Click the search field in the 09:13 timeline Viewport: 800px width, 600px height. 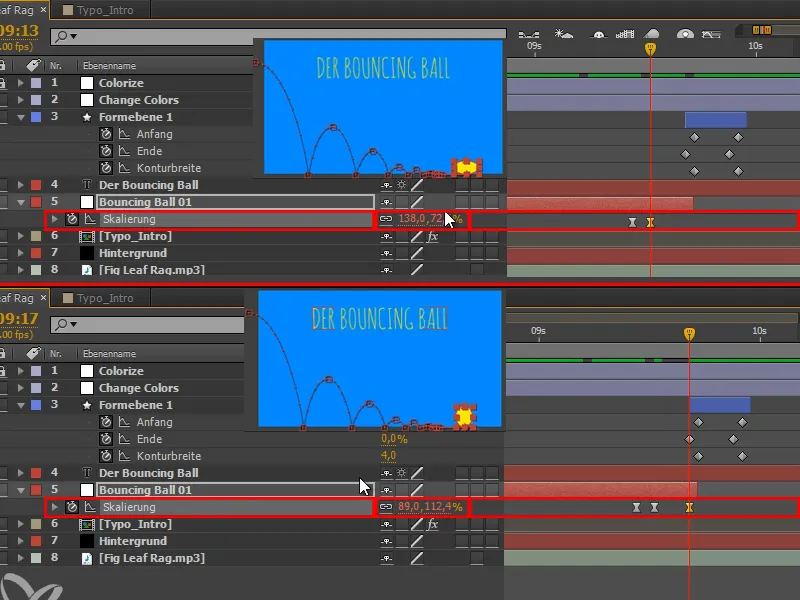coord(278,36)
